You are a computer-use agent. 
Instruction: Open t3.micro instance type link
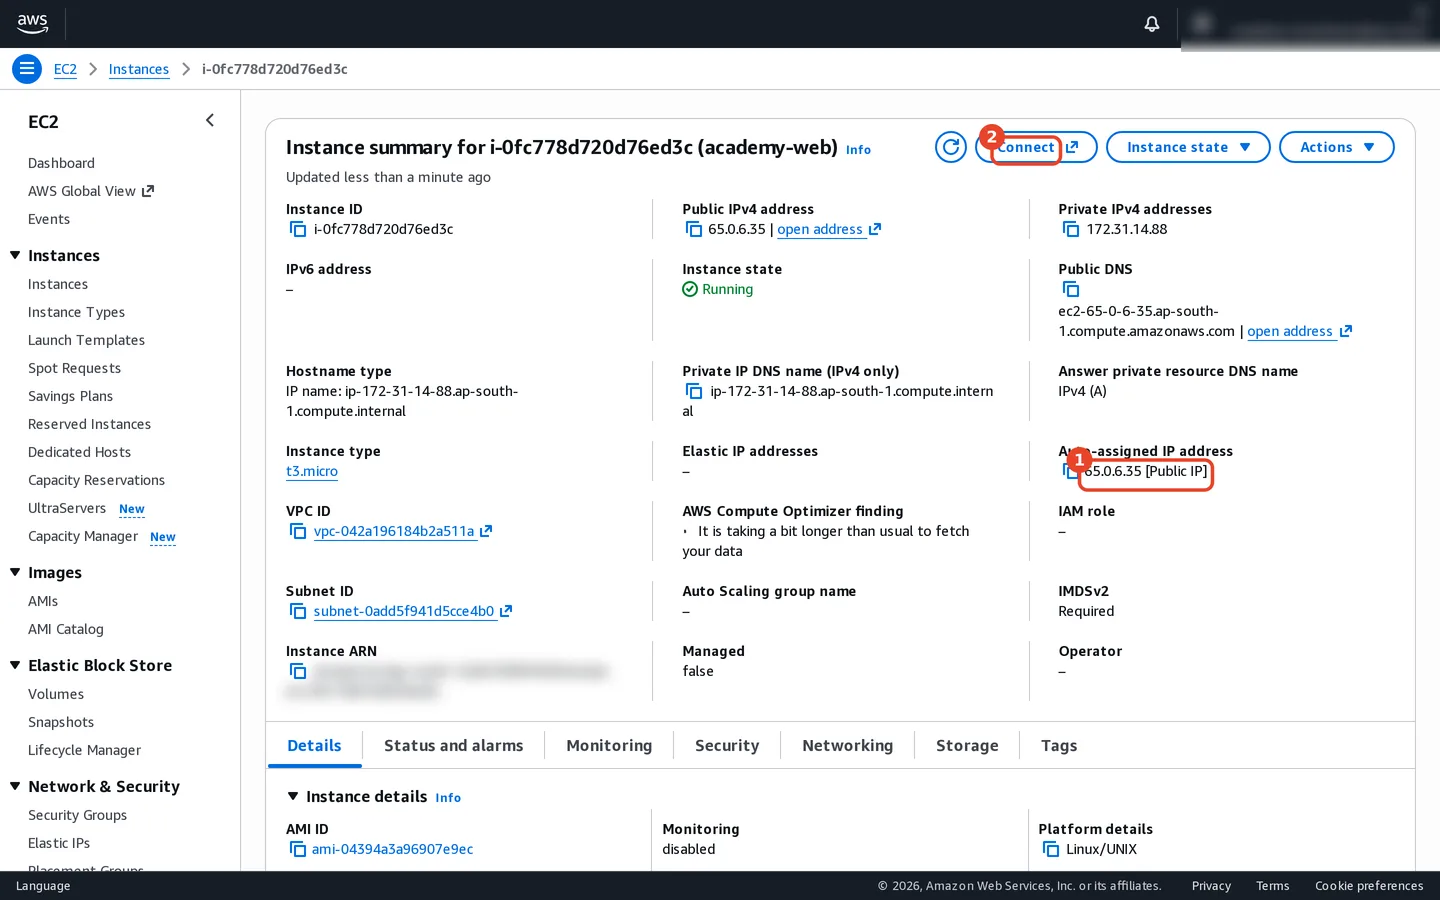point(312,471)
